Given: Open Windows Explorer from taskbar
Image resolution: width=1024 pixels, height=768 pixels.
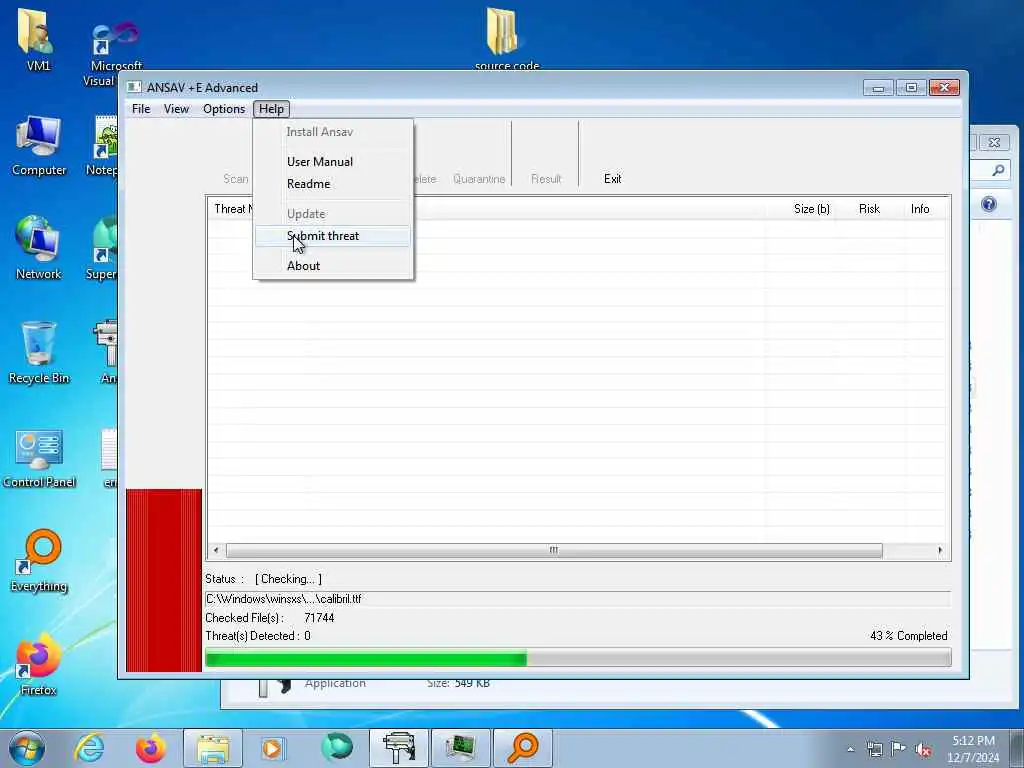Looking at the screenshot, I should [x=213, y=748].
